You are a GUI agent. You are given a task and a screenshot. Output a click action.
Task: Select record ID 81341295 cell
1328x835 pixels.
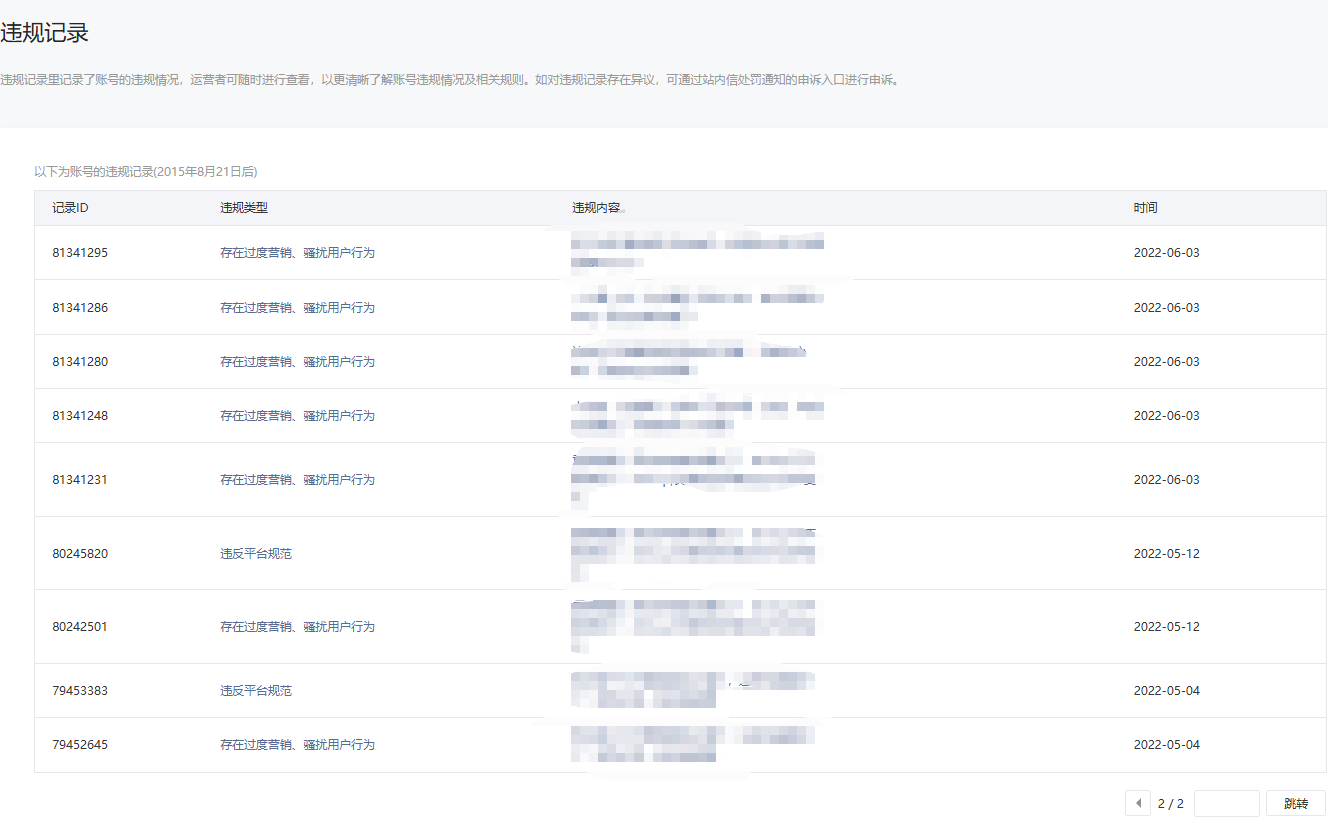click(80, 253)
